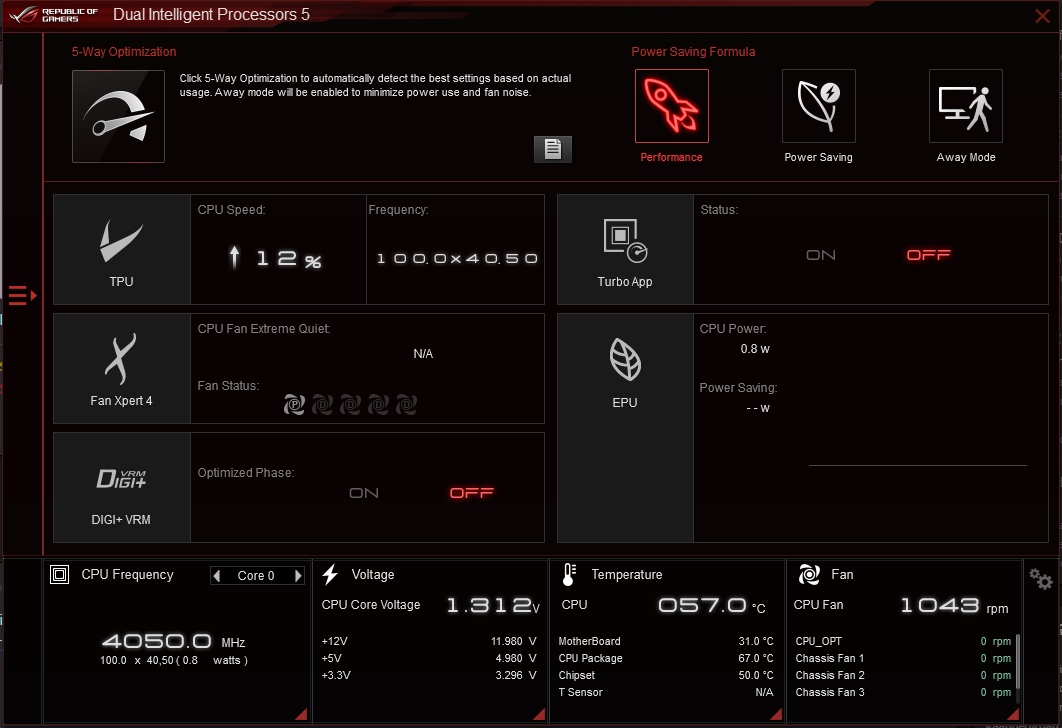Screen dimensions: 1062x728
Task: Click the Voltage lightning icon
Action: pyautogui.click(x=330, y=574)
